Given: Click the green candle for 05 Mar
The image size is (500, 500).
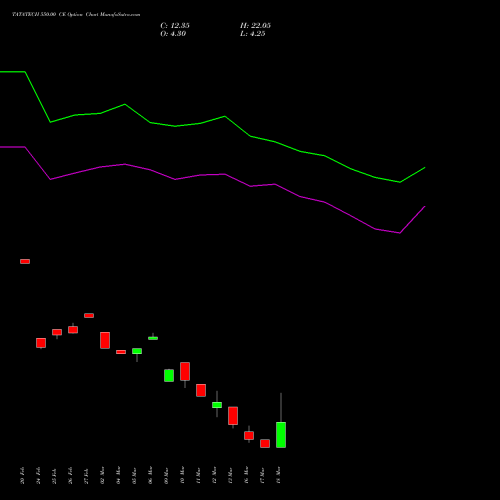Looking at the screenshot, I should 137,351.
